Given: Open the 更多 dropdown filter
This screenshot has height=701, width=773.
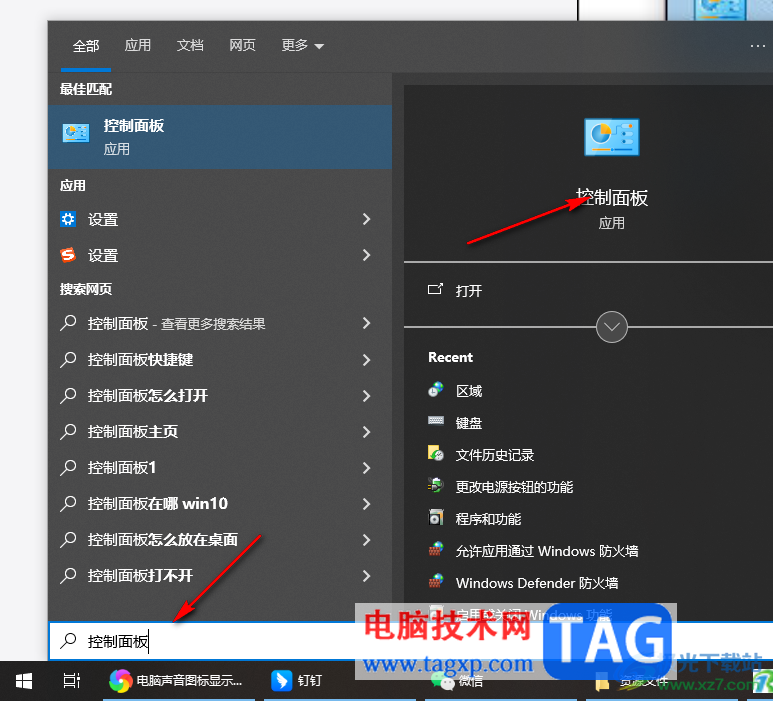Looking at the screenshot, I should [x=302, y=45].
